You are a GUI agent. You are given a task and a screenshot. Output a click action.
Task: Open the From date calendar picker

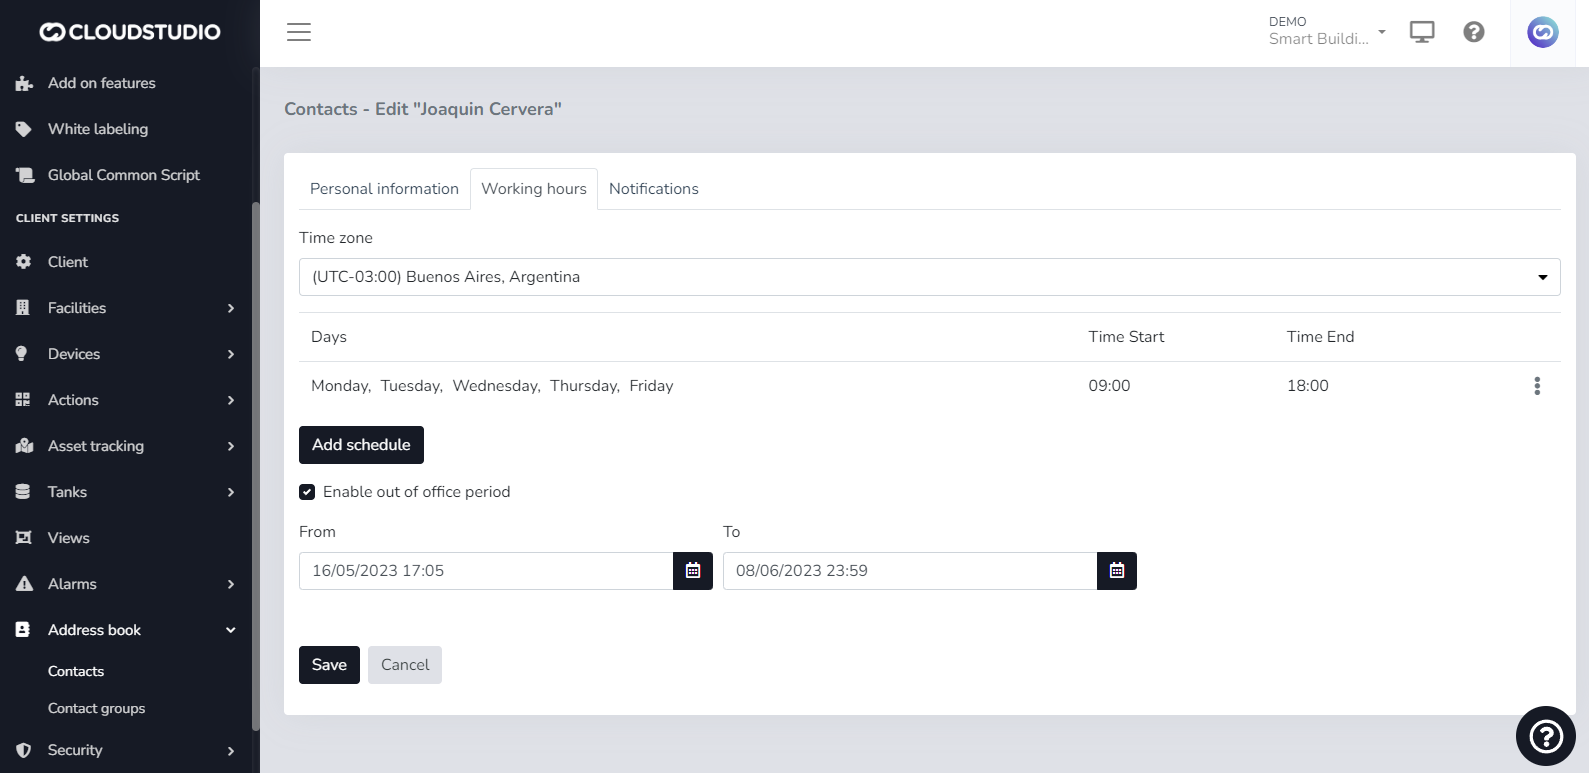click(x=693, y=571)
